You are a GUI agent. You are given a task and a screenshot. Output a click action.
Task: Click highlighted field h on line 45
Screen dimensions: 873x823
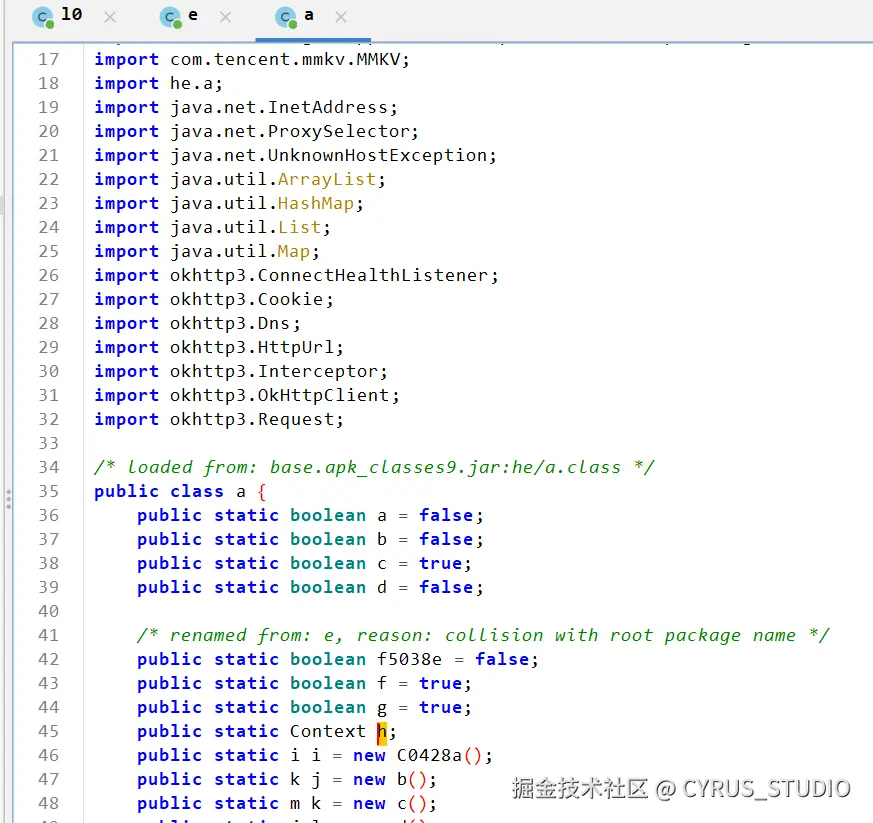tap(382, 733)
